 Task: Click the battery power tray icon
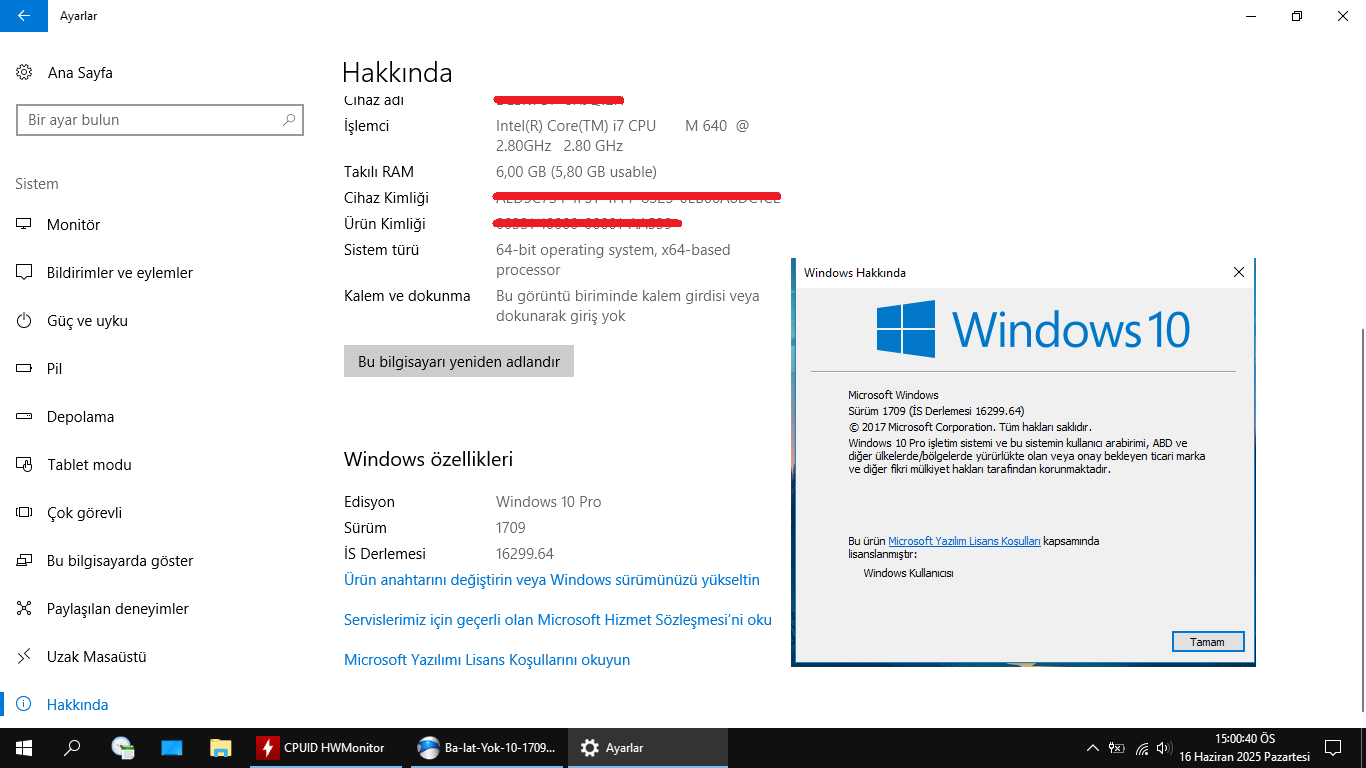click(x=1117, y=748)
